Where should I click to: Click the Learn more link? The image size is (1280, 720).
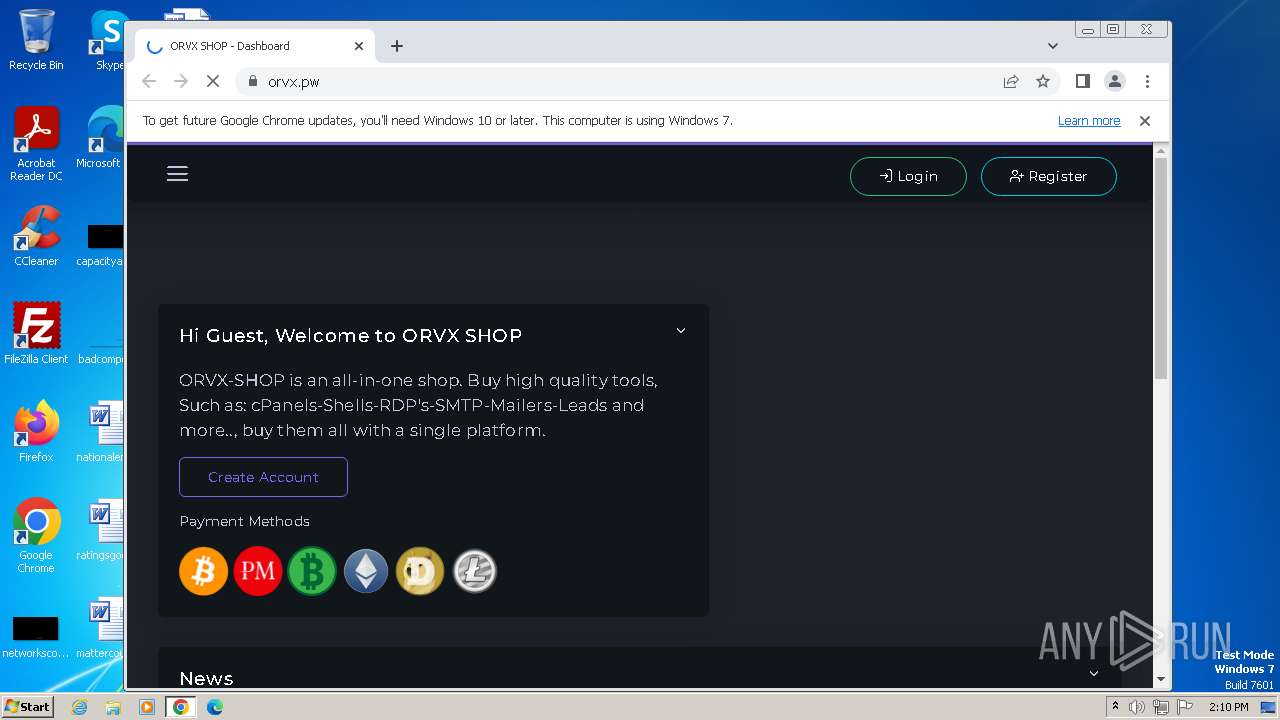1089,121
